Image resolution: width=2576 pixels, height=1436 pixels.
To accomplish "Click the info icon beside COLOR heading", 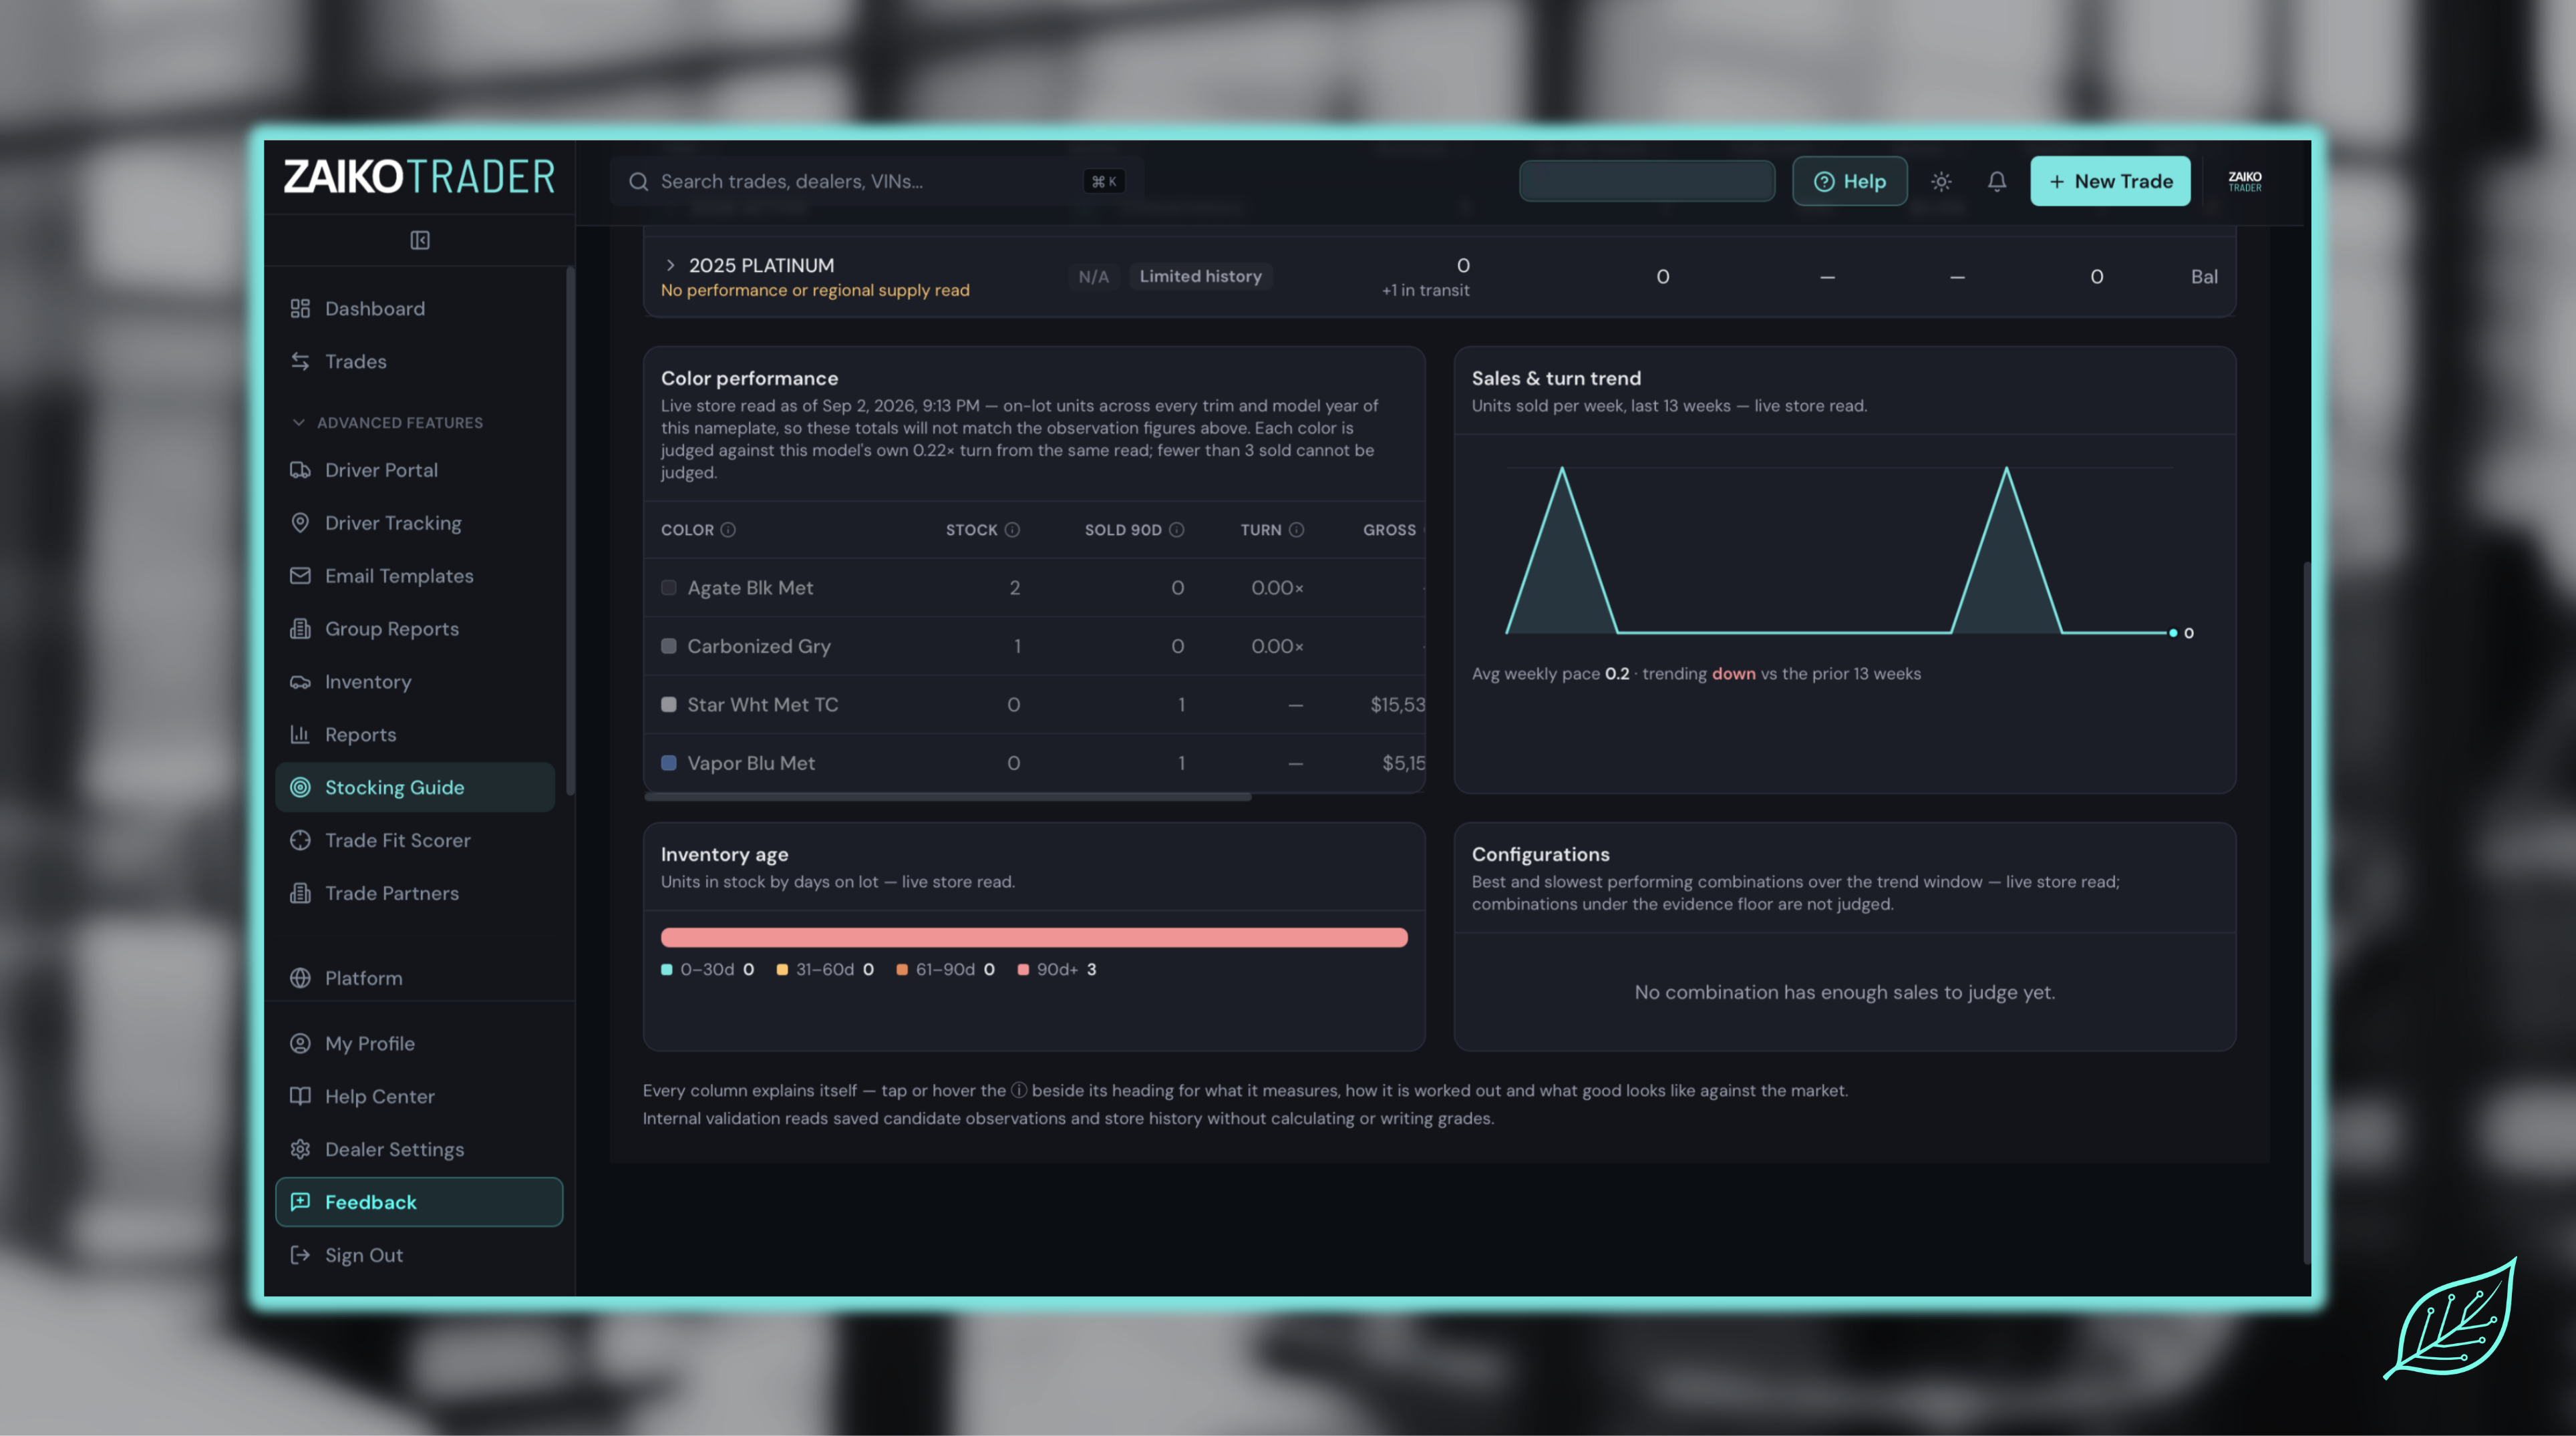I will [728, 530].
